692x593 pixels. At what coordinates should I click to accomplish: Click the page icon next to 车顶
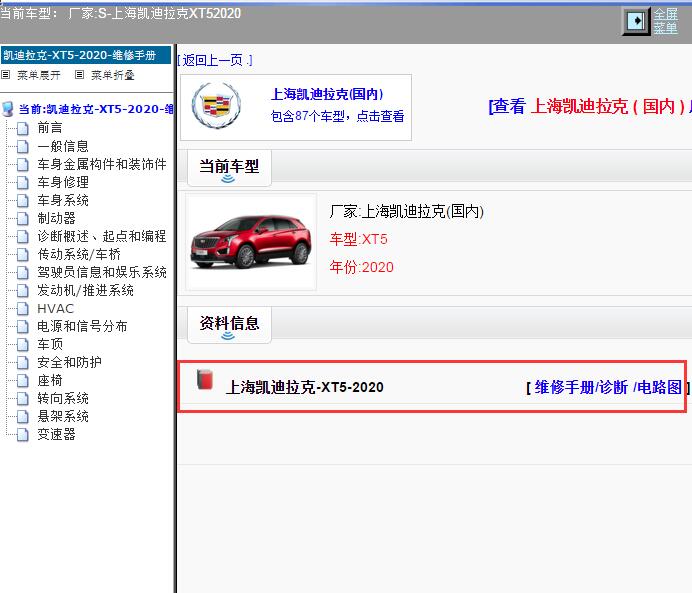[23, 345]
